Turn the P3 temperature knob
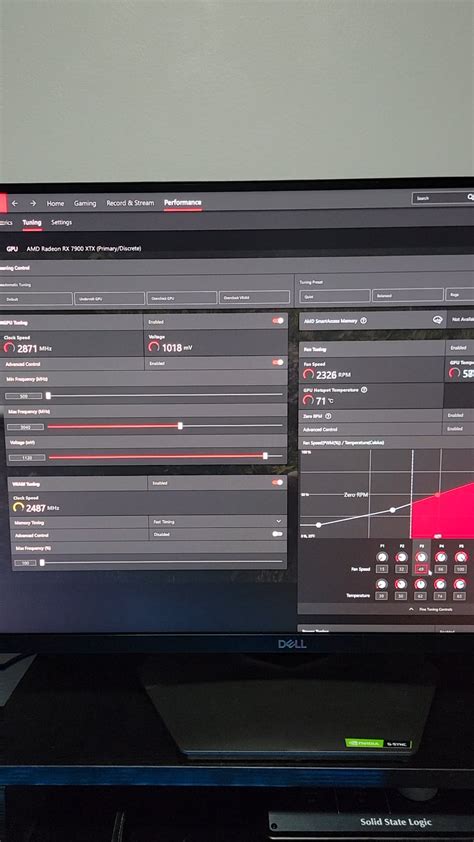 (x=421, y=584)
